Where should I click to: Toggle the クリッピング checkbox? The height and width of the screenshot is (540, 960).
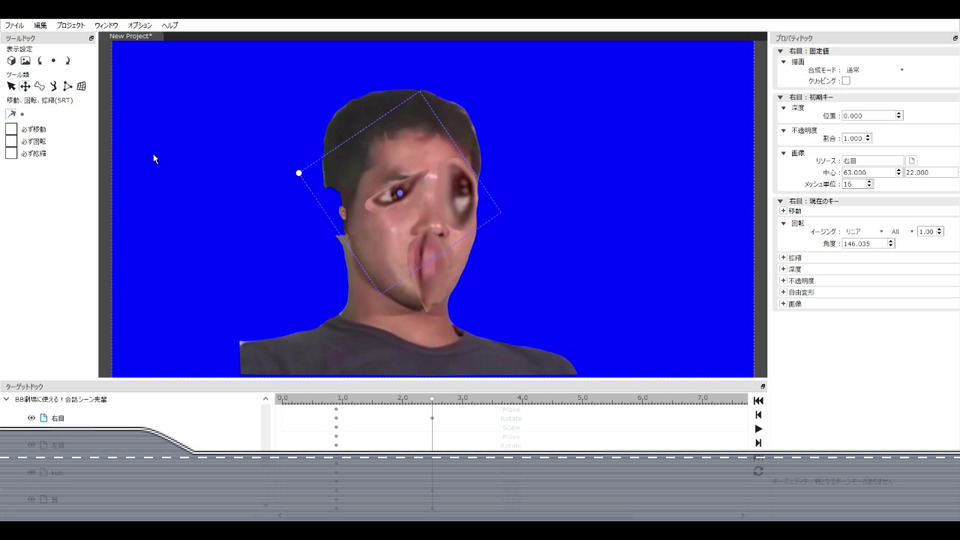click(846, 81)
